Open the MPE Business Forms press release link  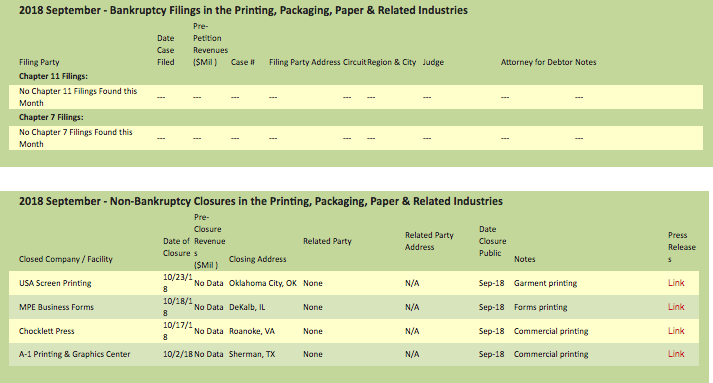676,307
